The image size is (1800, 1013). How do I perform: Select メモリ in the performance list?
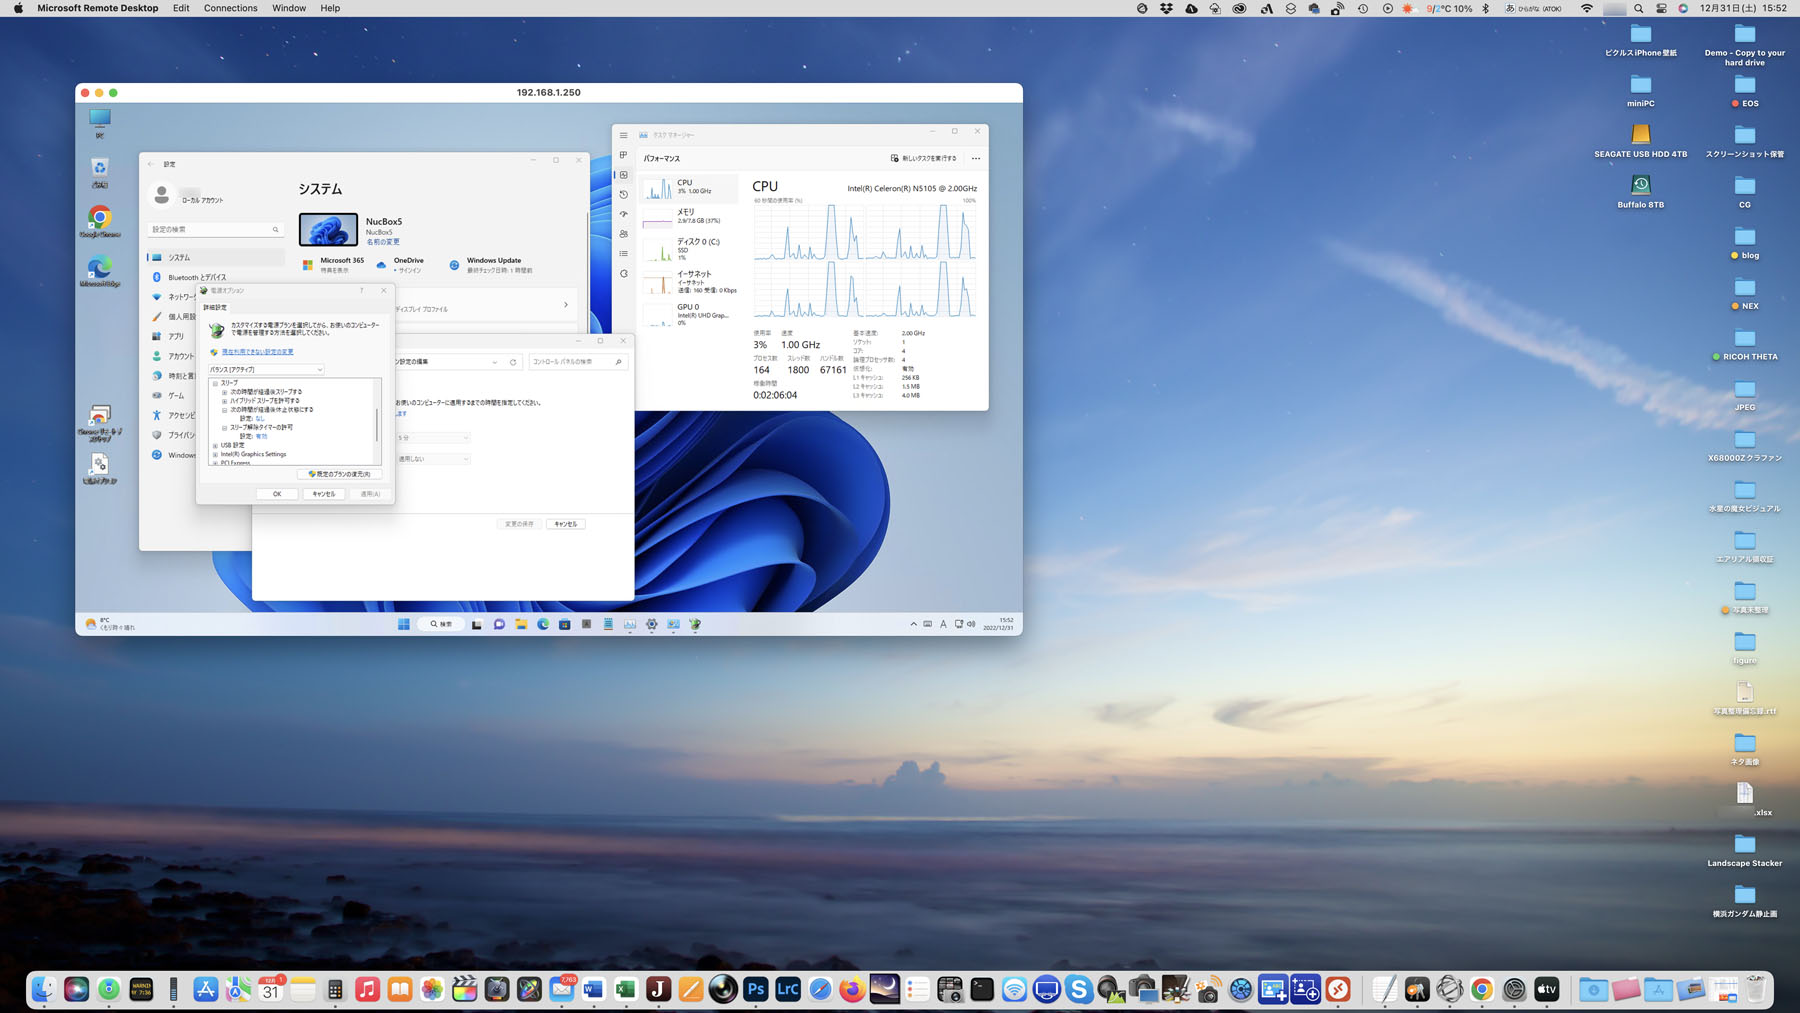point(689,216)
